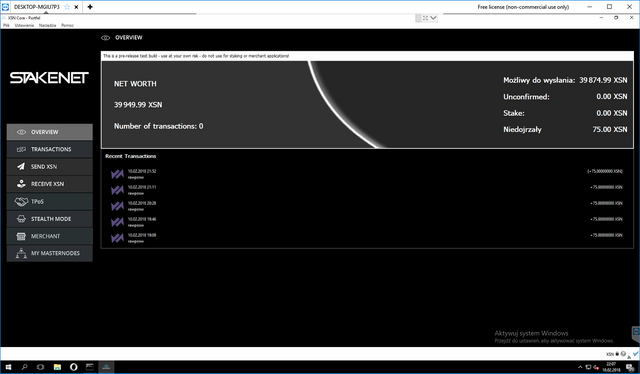Open the Merchant page

[49, 236]
